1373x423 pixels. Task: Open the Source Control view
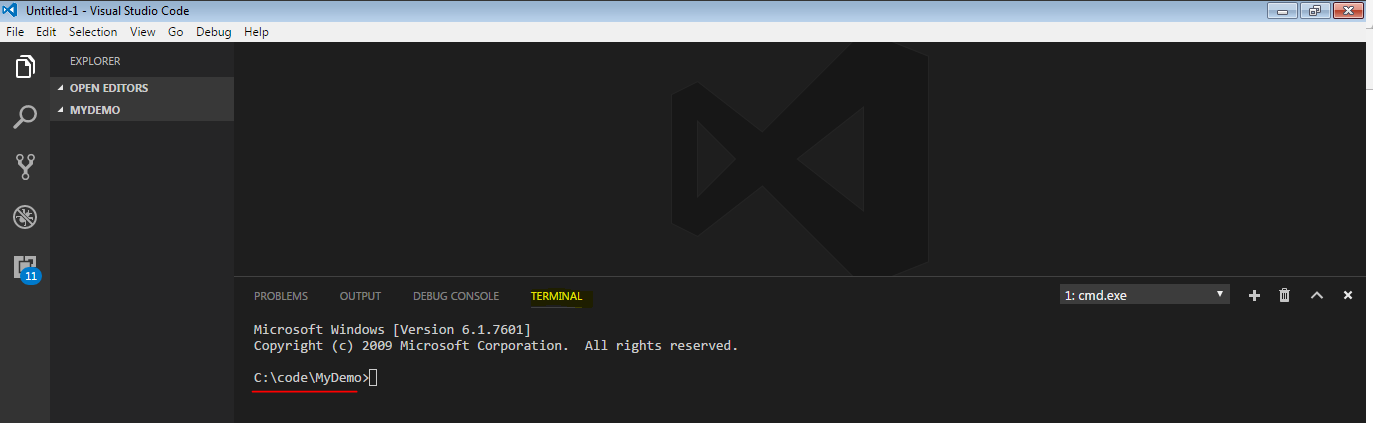point(25,167)
